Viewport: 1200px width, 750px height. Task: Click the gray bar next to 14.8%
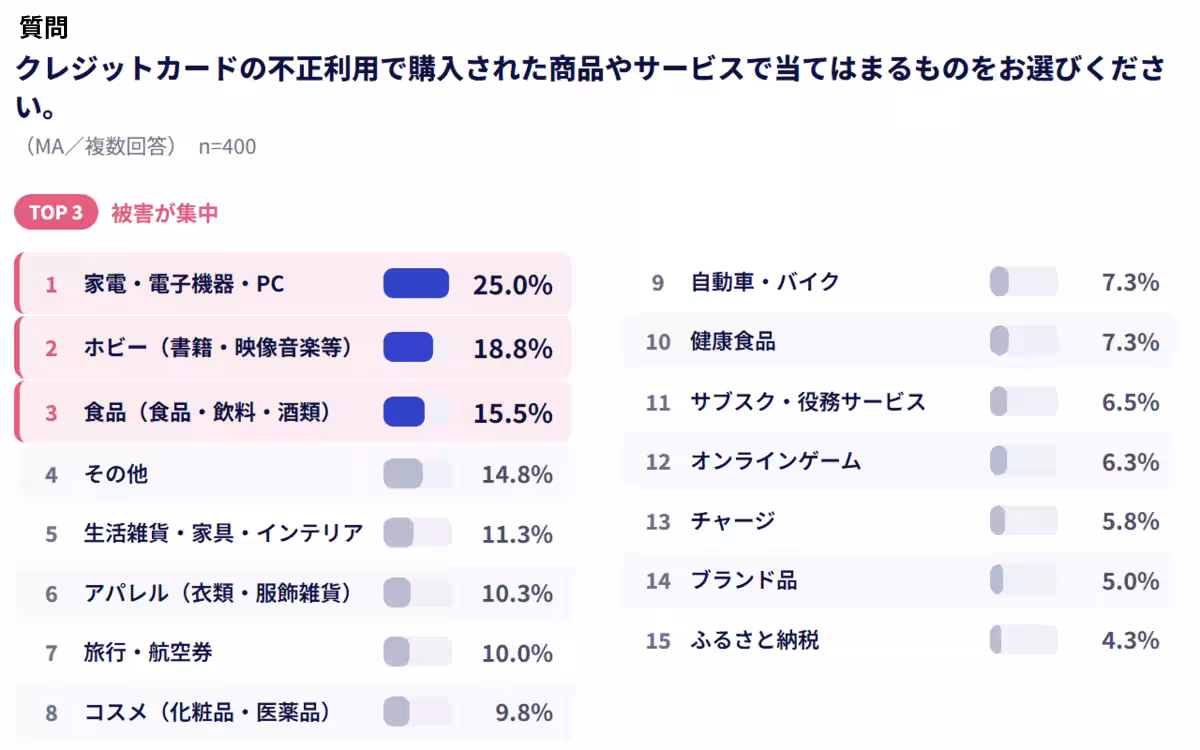coord(403,473)
